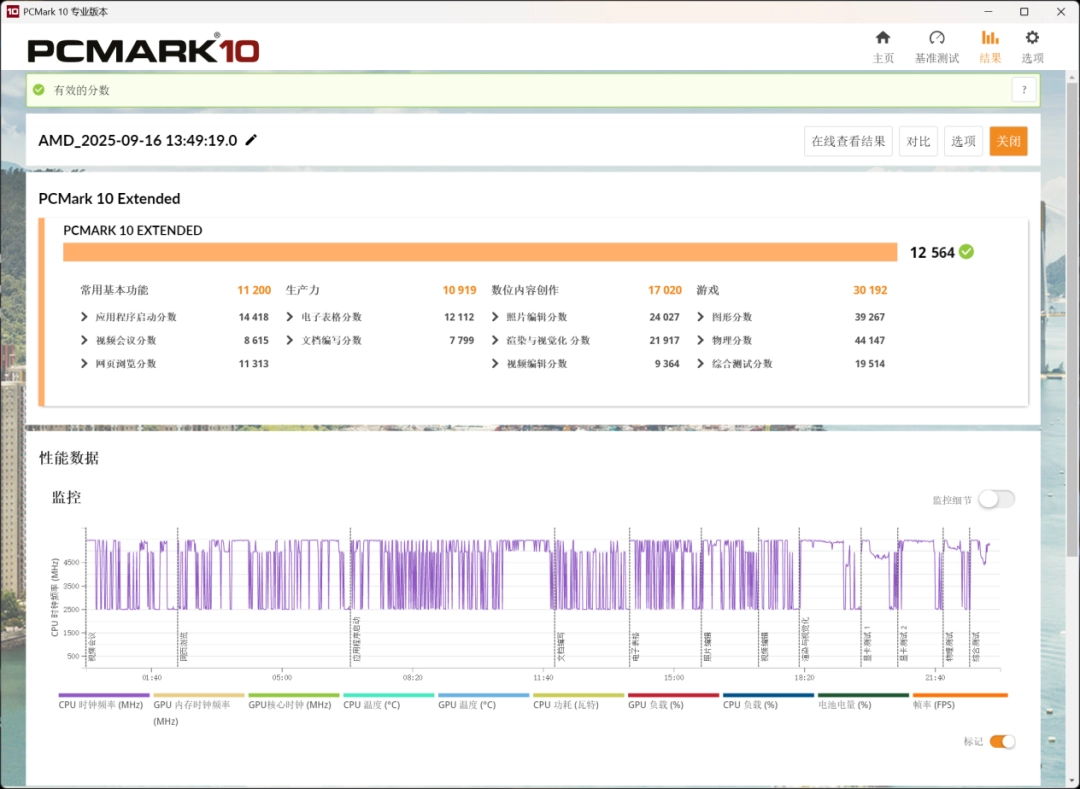The image size is (1080, 789).
Task: Click the question mark help icon
Action: coord(1024,90)
